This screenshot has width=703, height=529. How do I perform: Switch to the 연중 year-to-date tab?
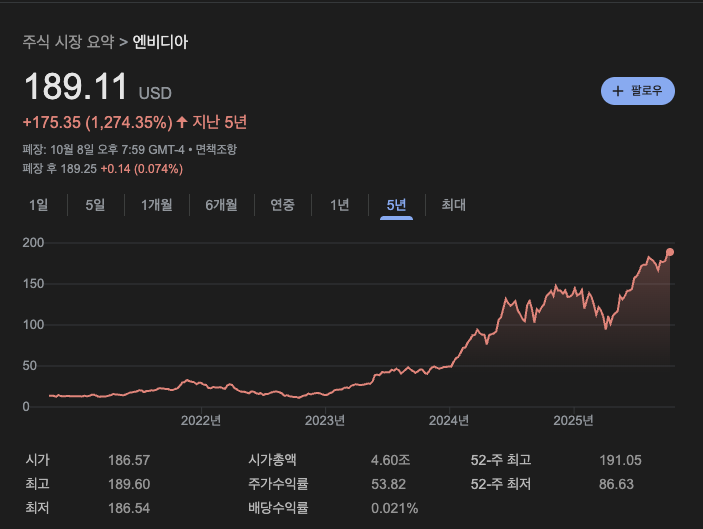[282, 205]
